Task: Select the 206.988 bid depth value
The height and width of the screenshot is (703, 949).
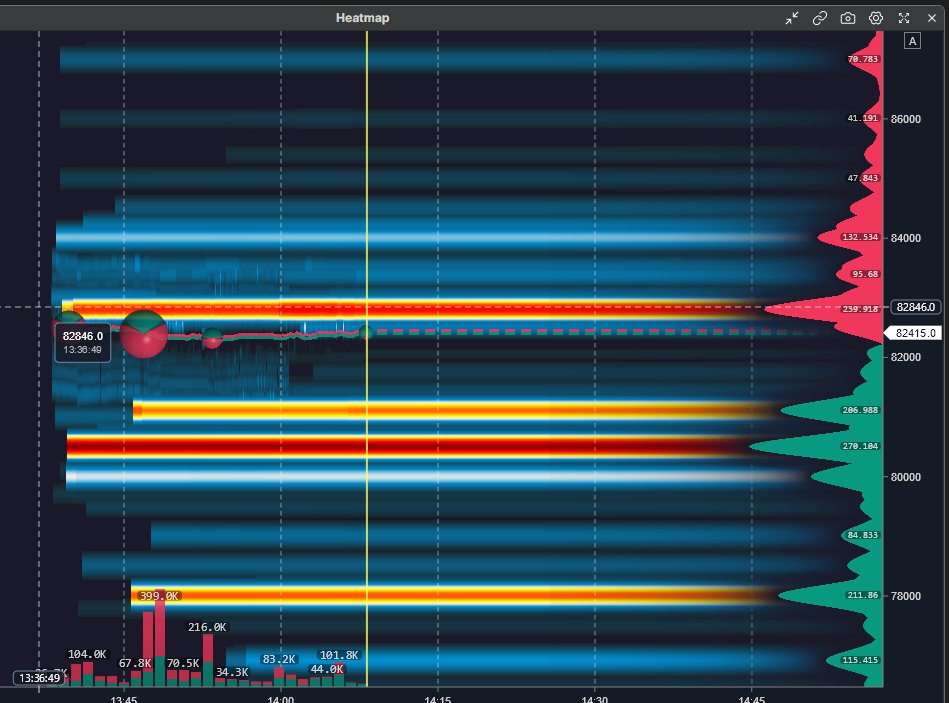Action: coord(860,410)
